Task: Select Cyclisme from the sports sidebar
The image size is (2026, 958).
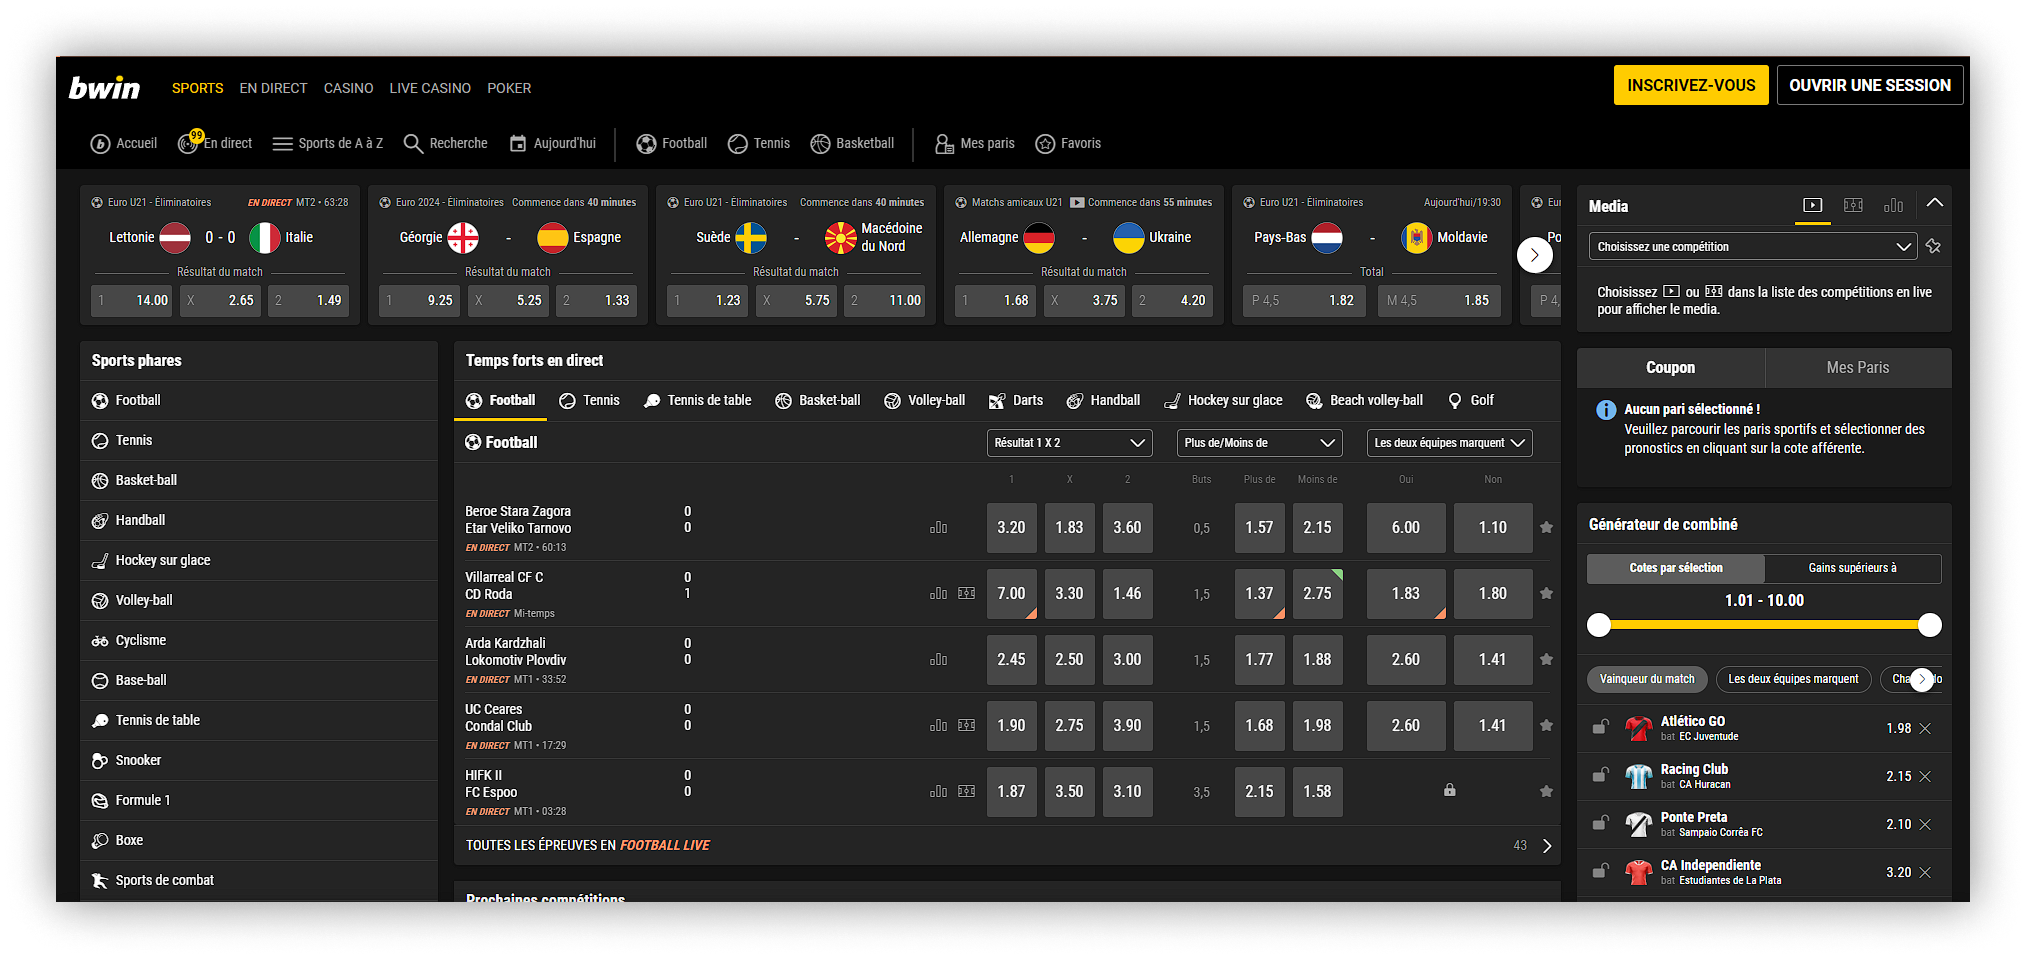Action: [140, 640]
